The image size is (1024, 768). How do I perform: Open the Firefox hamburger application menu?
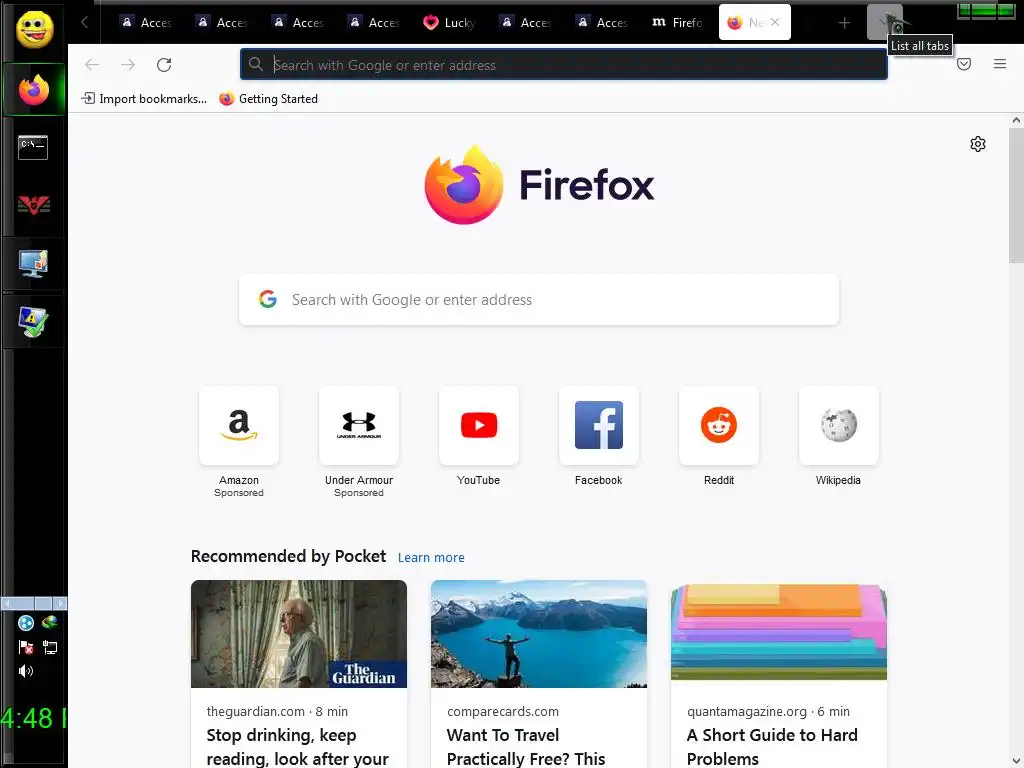[1000, 64]
